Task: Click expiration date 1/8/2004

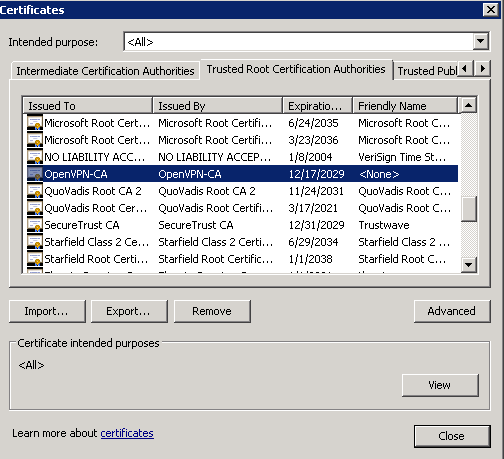Action: click(310, 157)
